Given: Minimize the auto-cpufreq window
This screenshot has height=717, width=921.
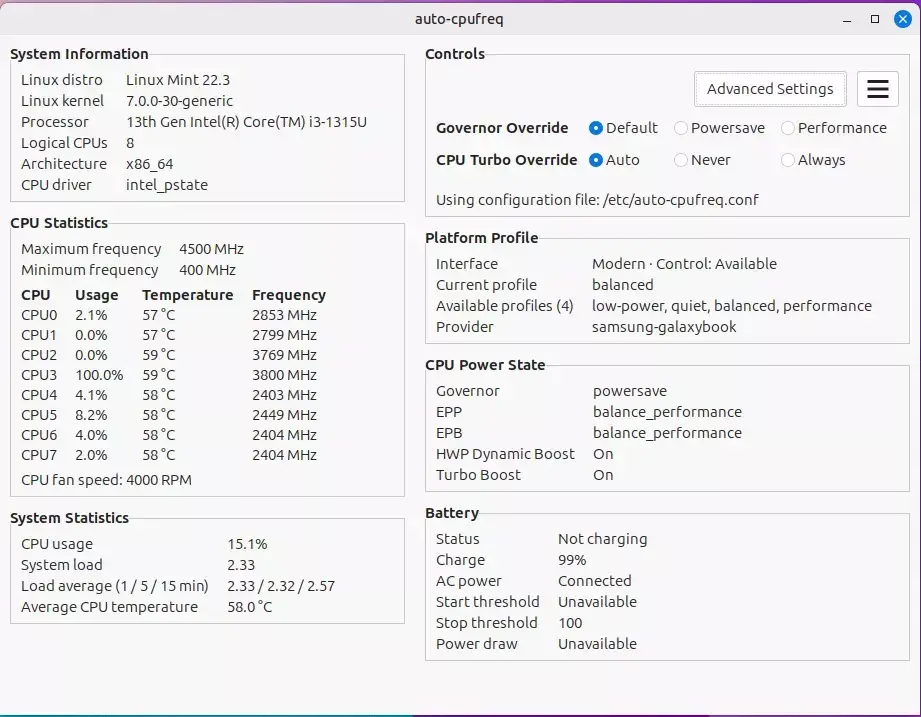Looking at the screenshot, I should (x=847, y=19).
